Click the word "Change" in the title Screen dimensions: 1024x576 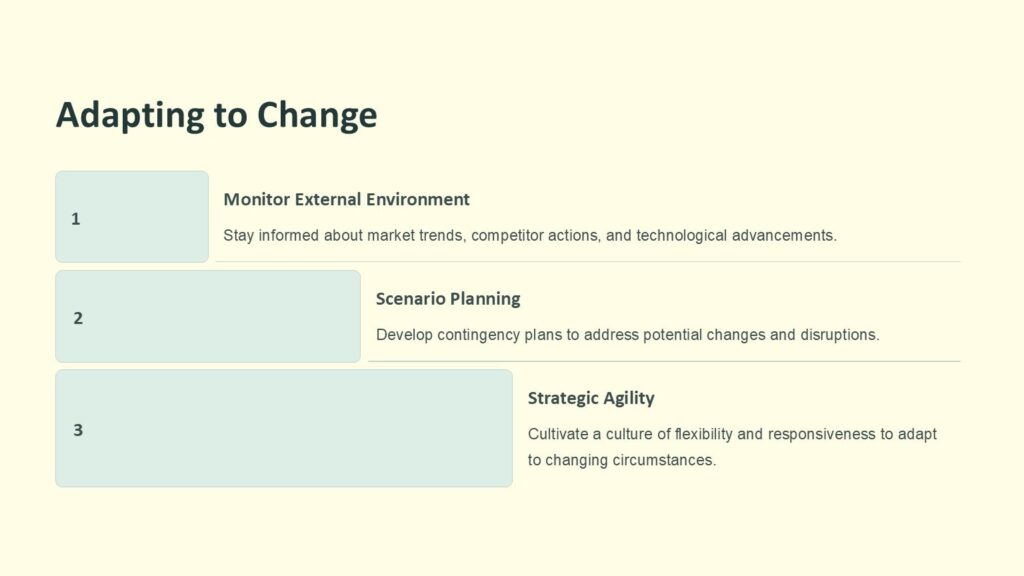pos(317,115)
